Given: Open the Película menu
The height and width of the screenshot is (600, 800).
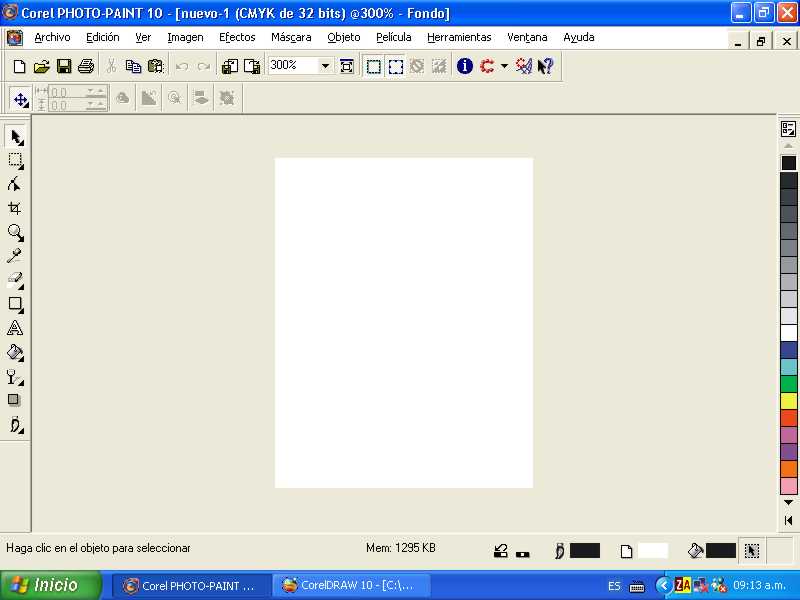Looking at the screenshot, I should click(x=393, y=37).
